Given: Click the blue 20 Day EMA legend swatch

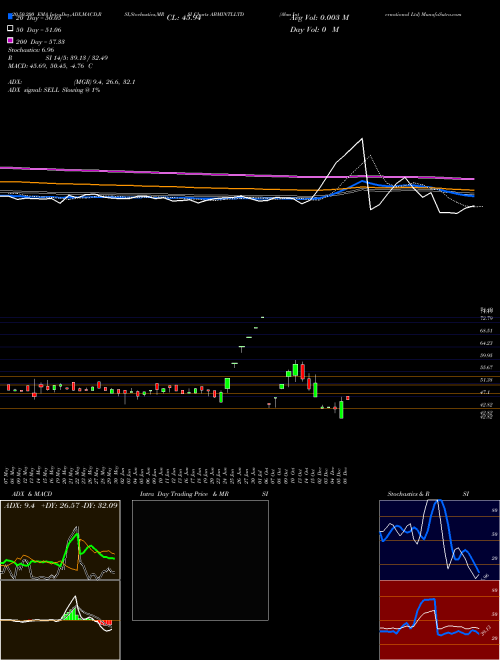Looking at the screenshot, I should pyautogui.click(x=10, y=17).
